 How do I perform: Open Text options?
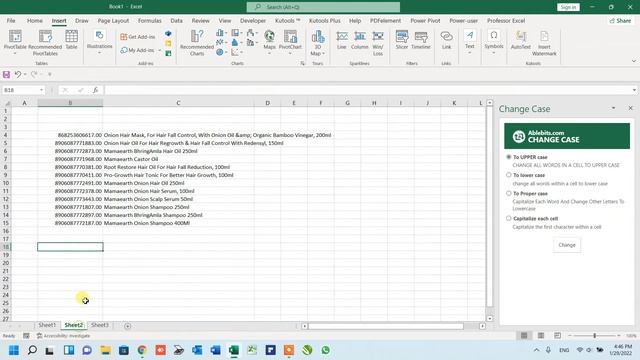(x=470, y=42)
